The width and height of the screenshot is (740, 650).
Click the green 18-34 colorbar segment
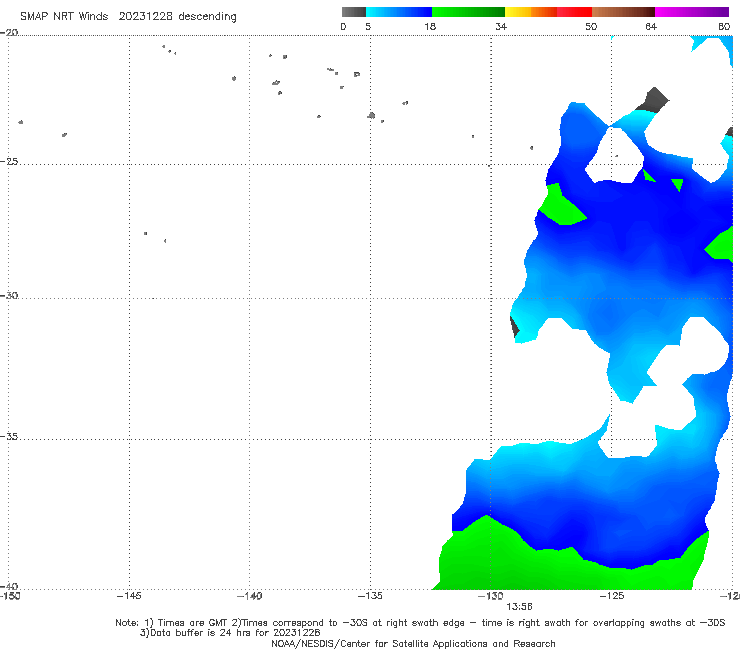468,12
